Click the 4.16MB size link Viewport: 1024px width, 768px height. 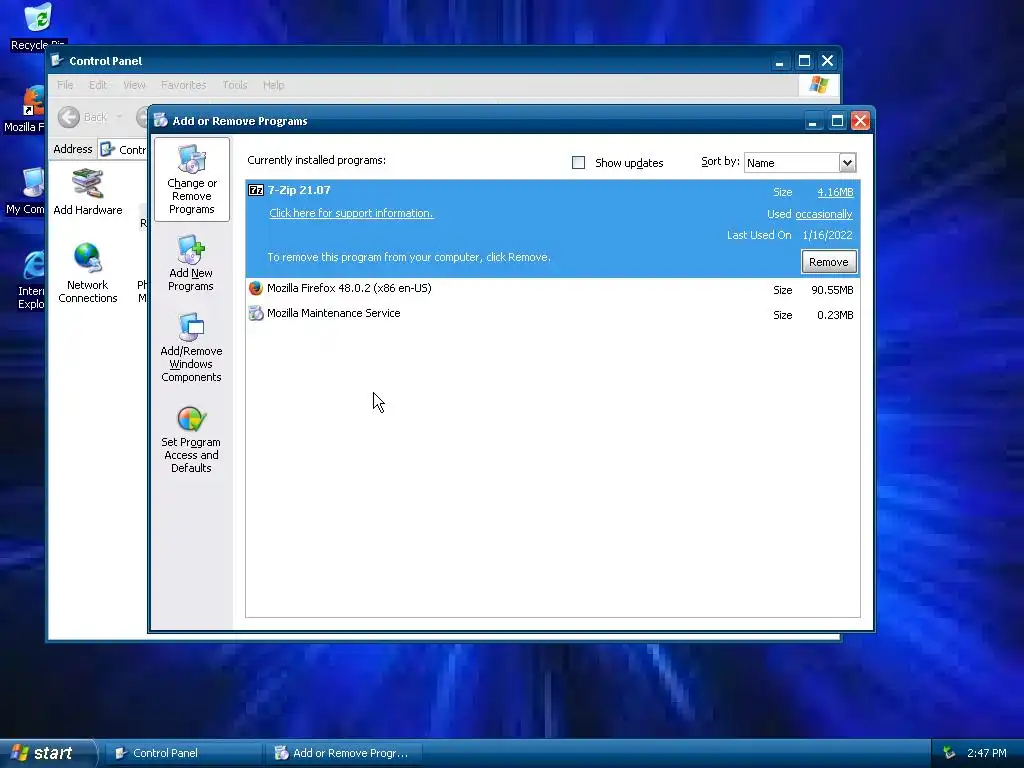pos(835,192)
